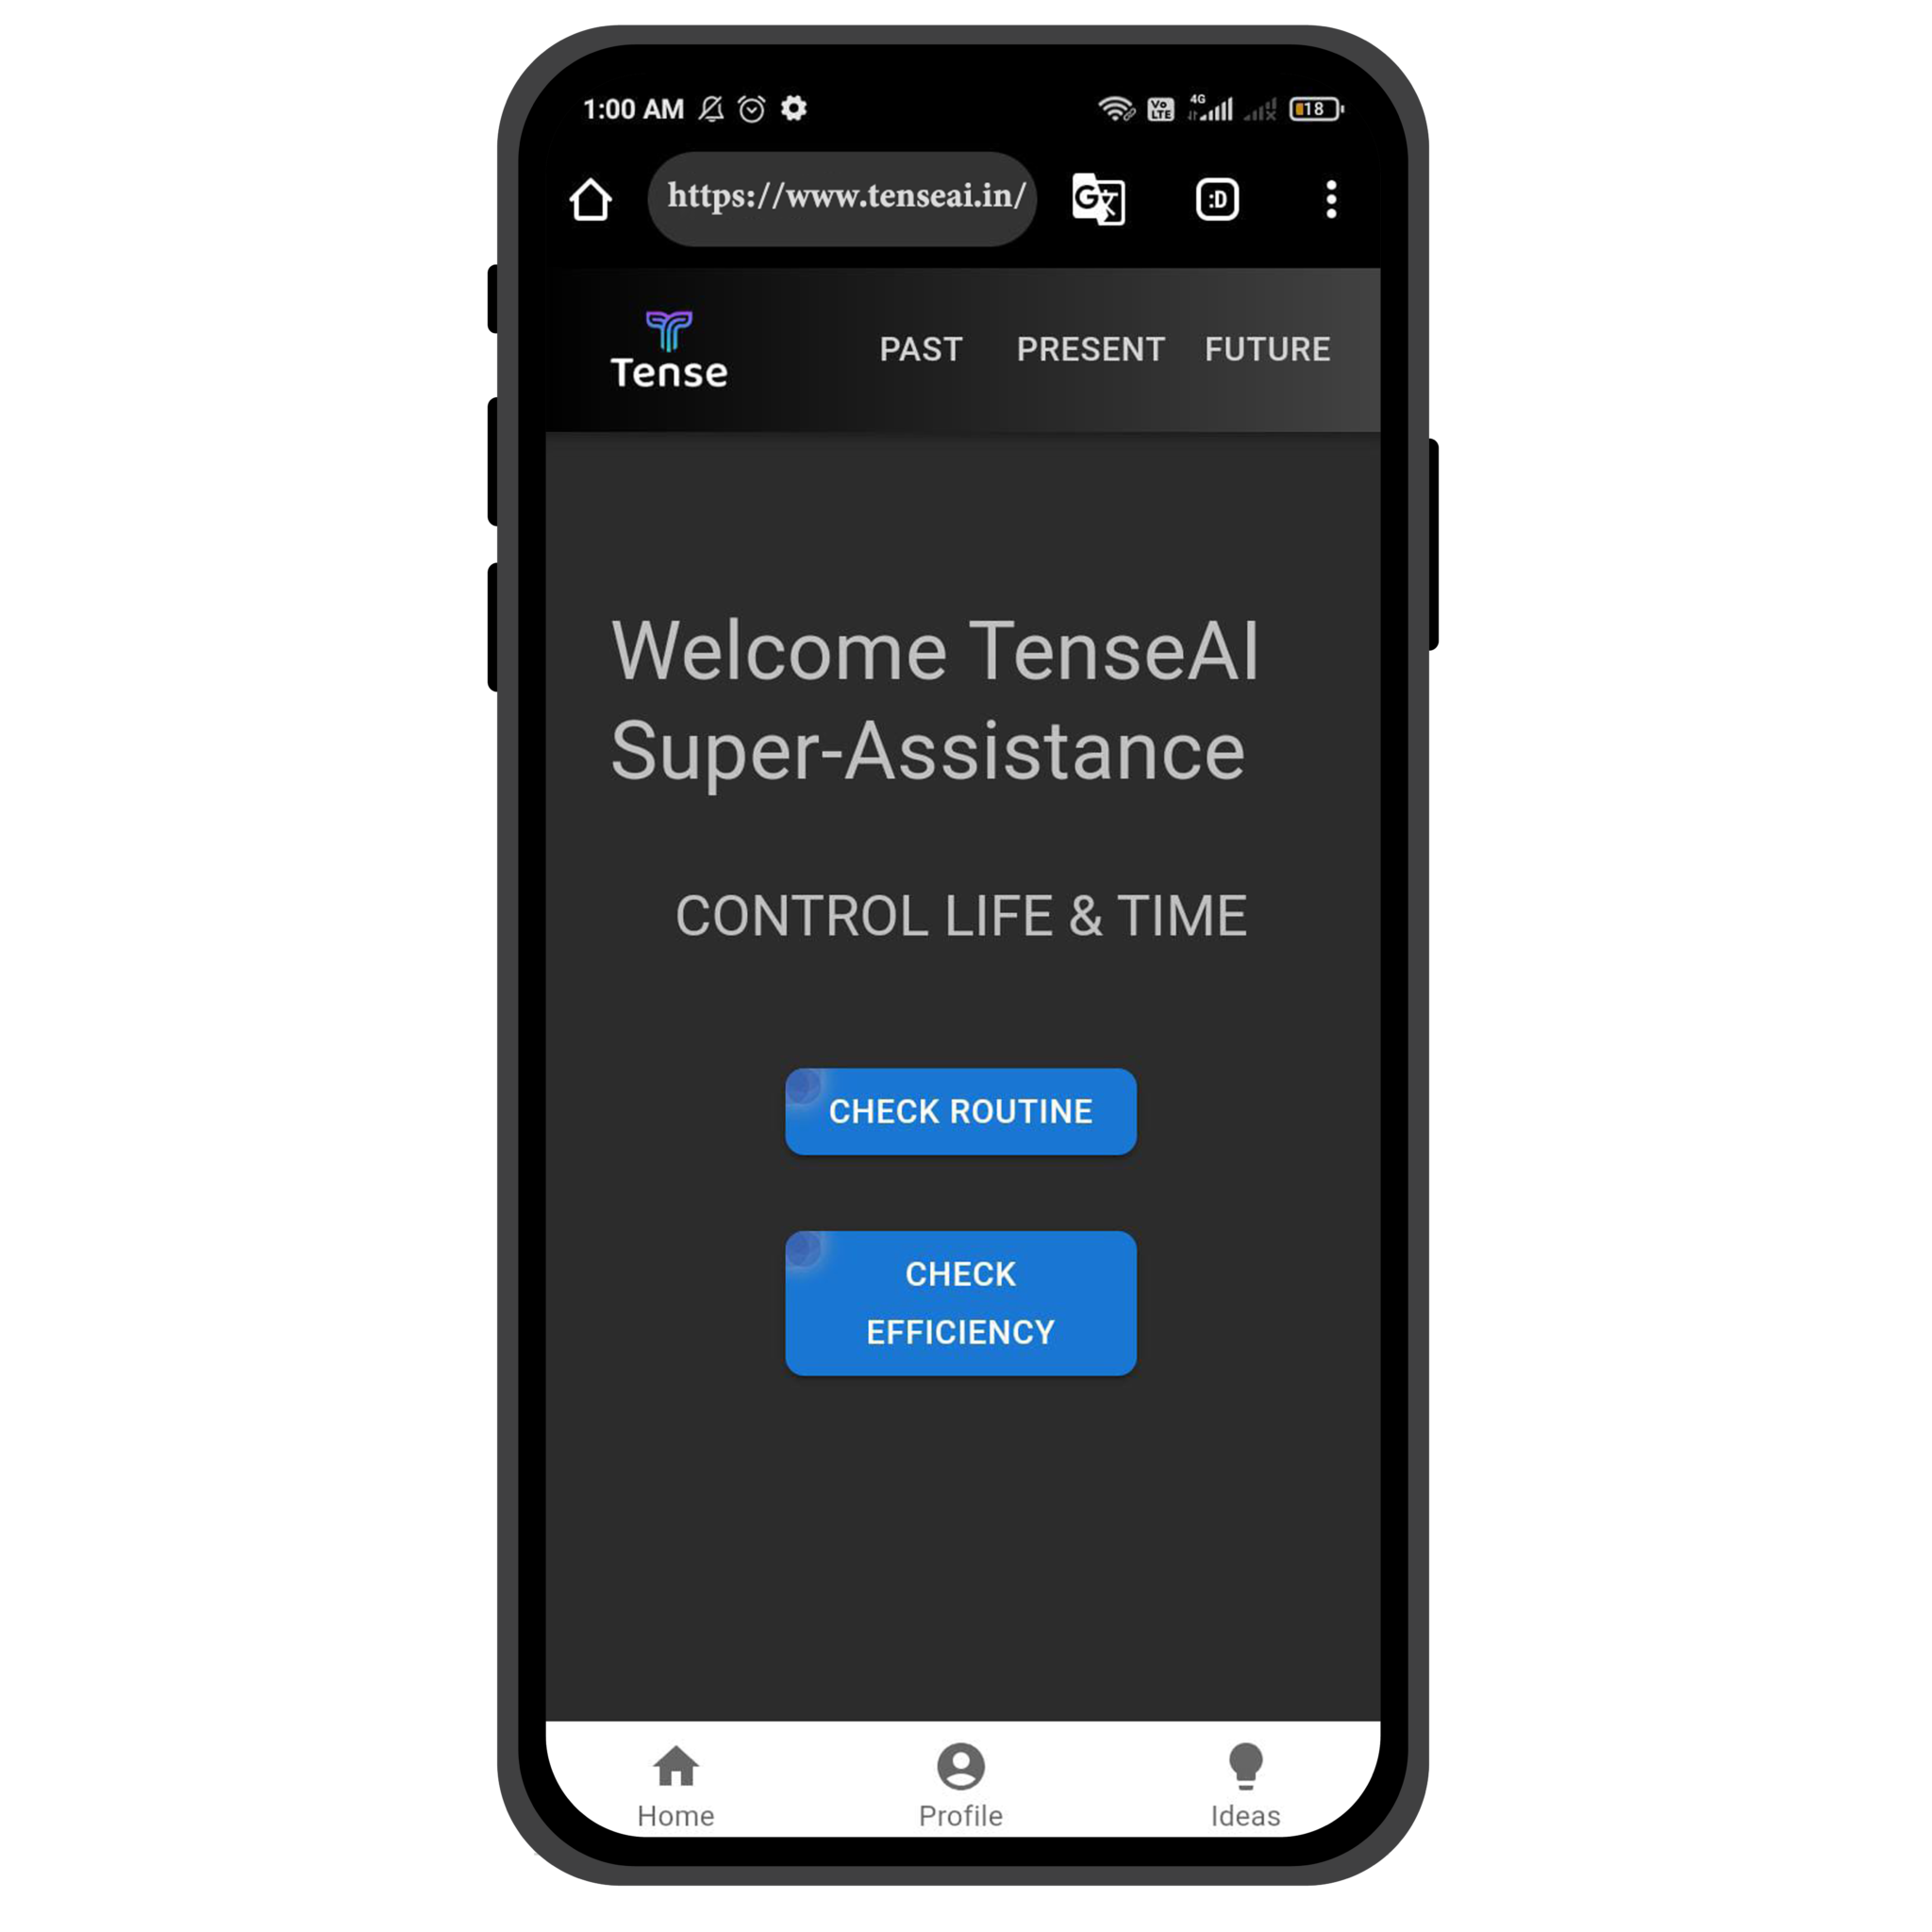
Task: Navigate to FUTURE section
Action: coord(1267,350)
